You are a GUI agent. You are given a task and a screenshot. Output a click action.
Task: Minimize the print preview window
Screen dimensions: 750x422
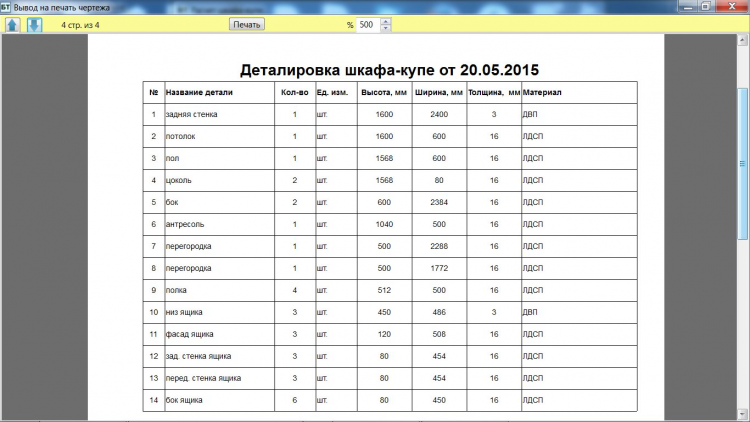[x=688, y=6]
